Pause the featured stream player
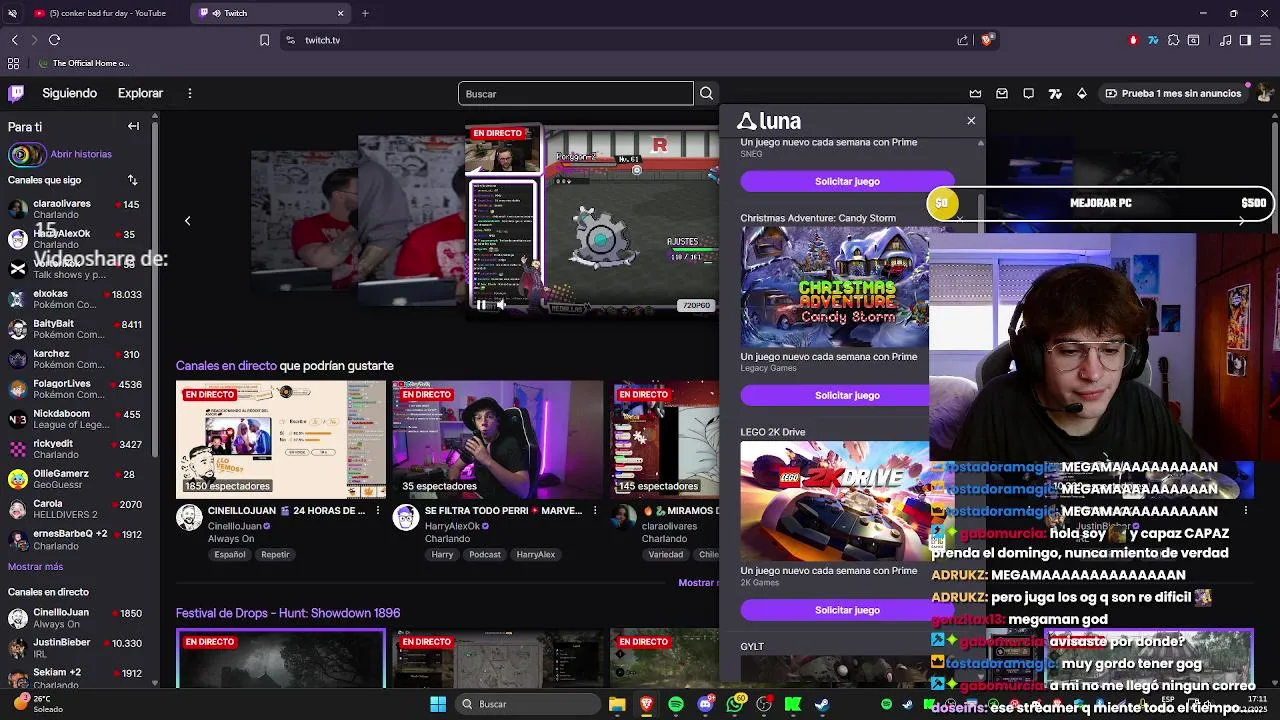 [481, 305]
